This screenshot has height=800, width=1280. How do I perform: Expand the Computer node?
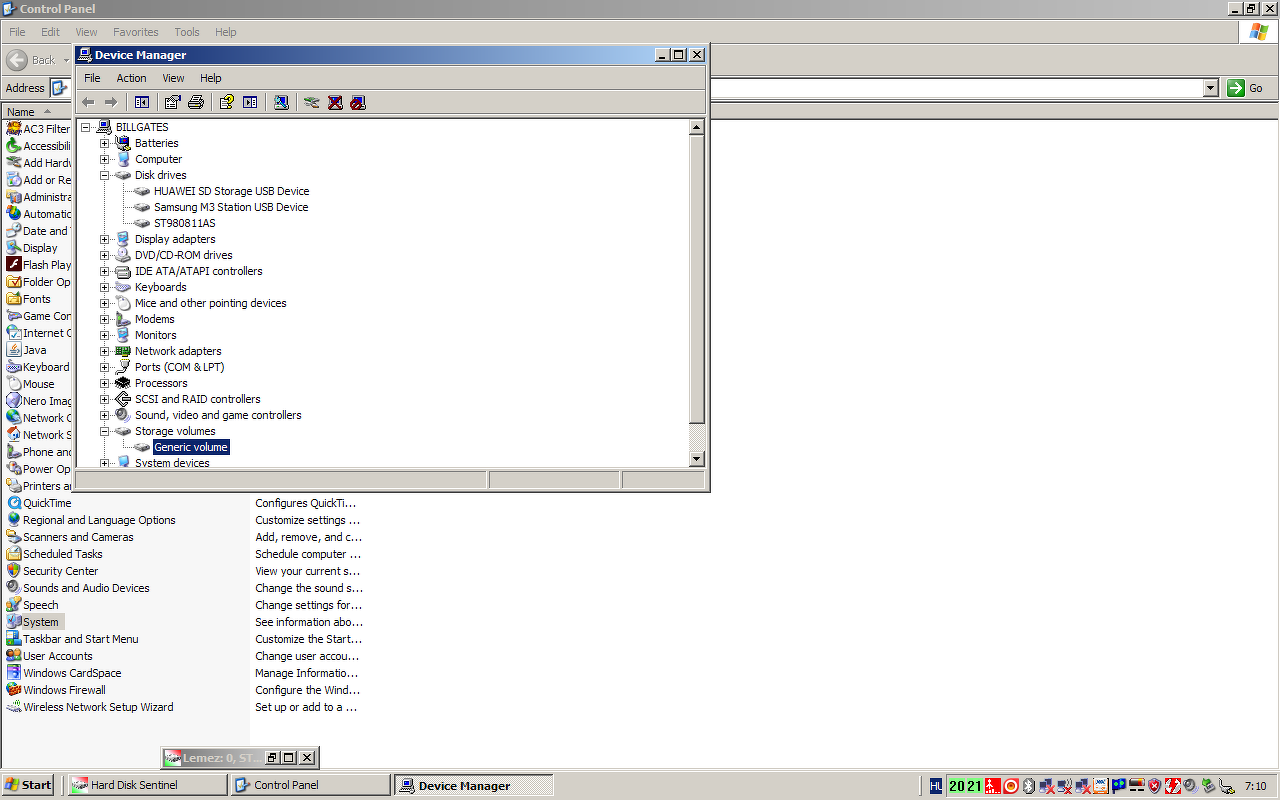click(104, 159)
